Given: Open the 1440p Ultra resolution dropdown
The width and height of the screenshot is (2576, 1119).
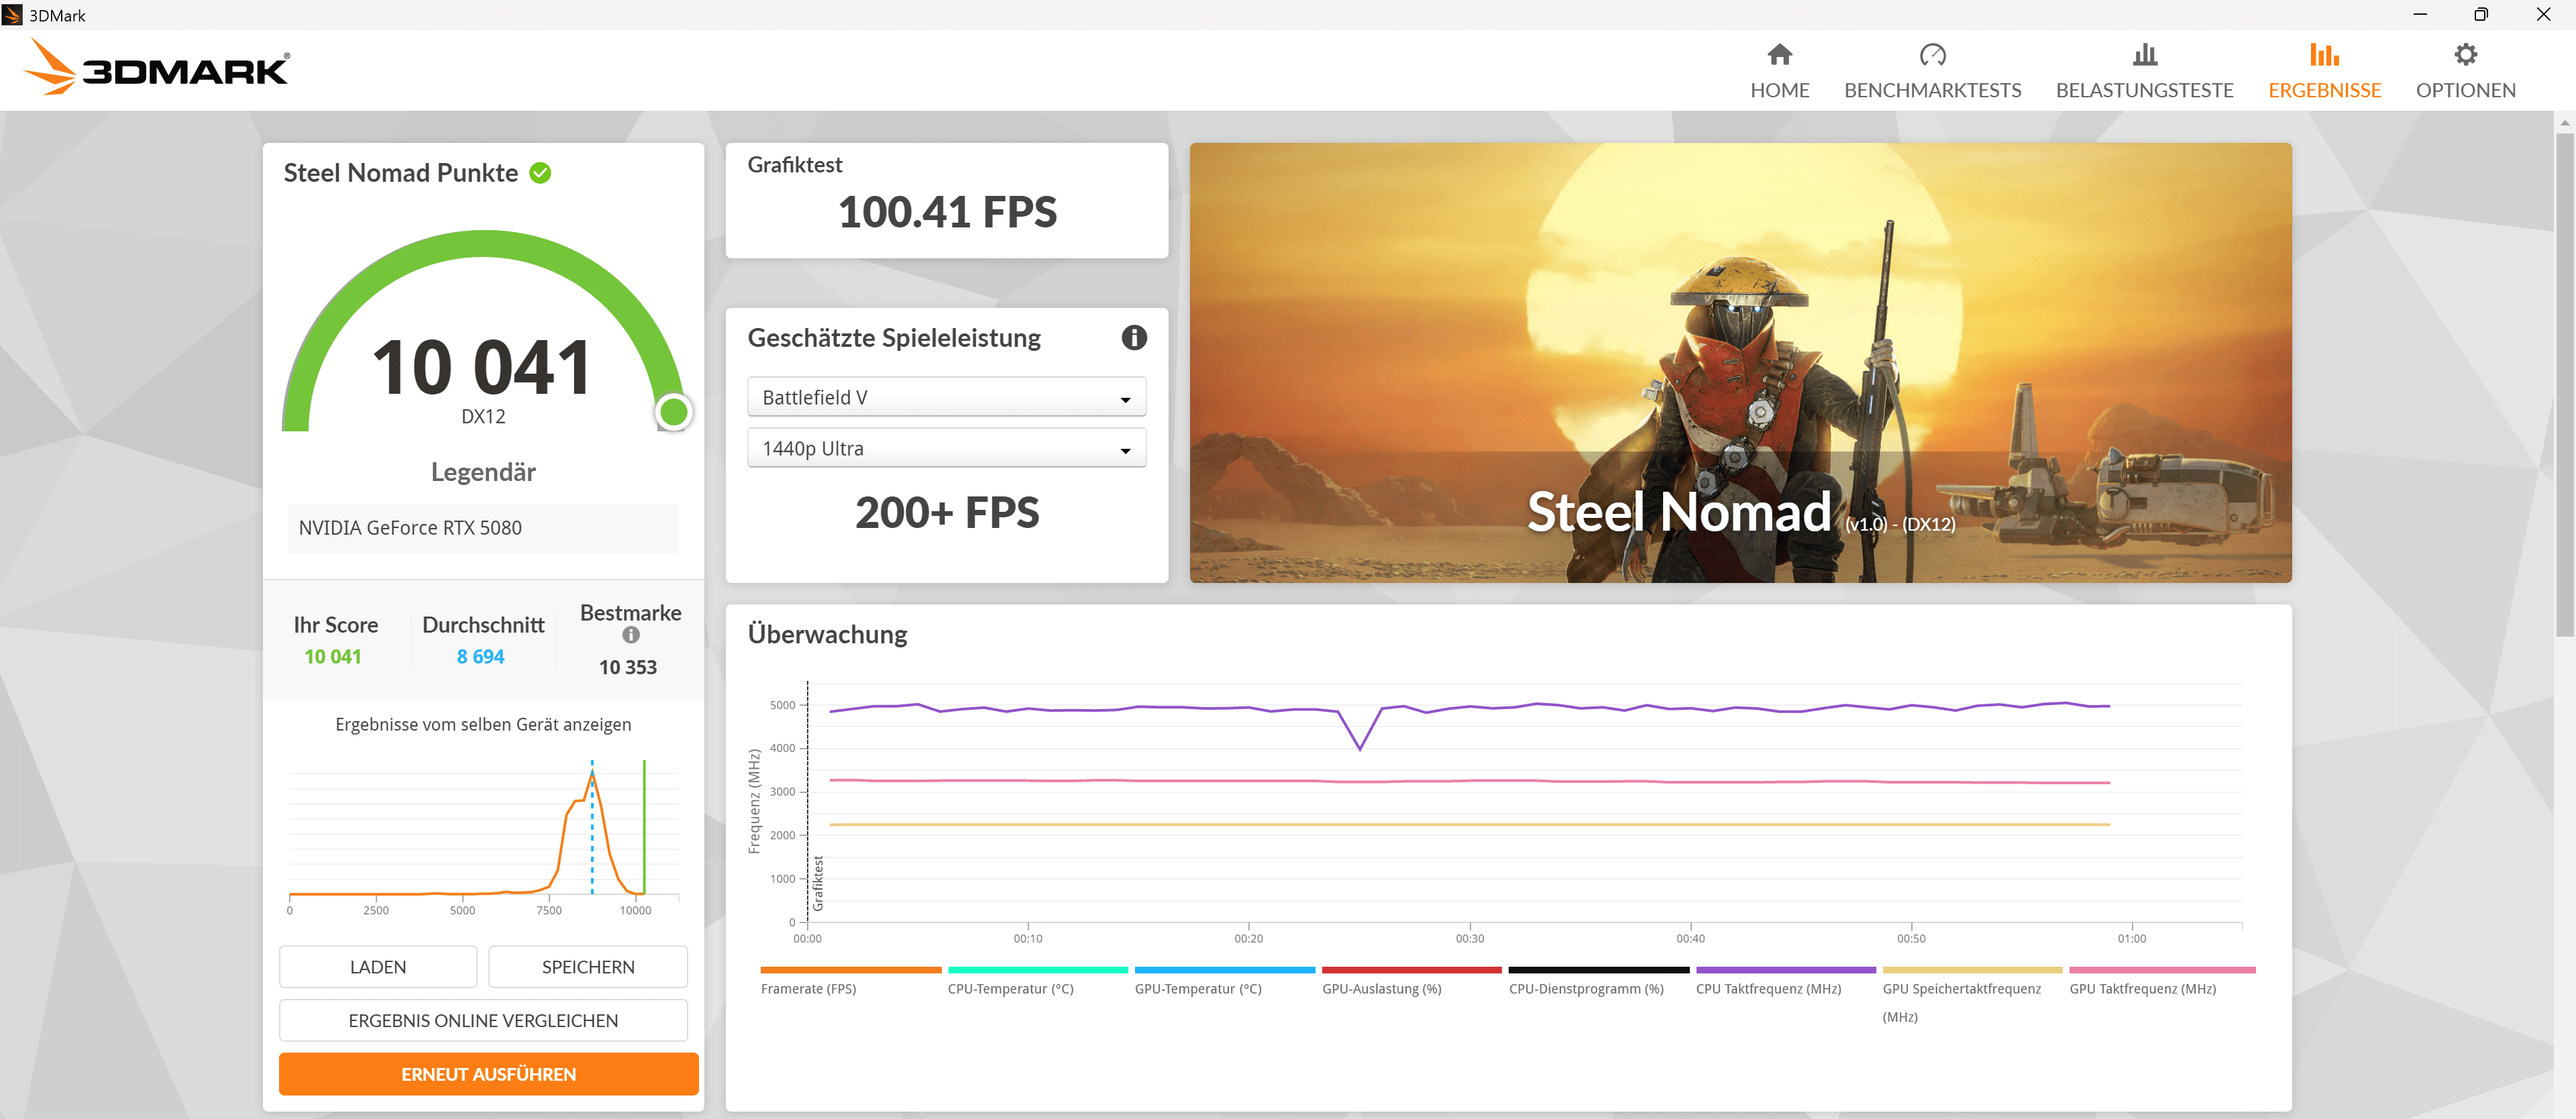Looking at the screenshot, I should pos(946,448).
